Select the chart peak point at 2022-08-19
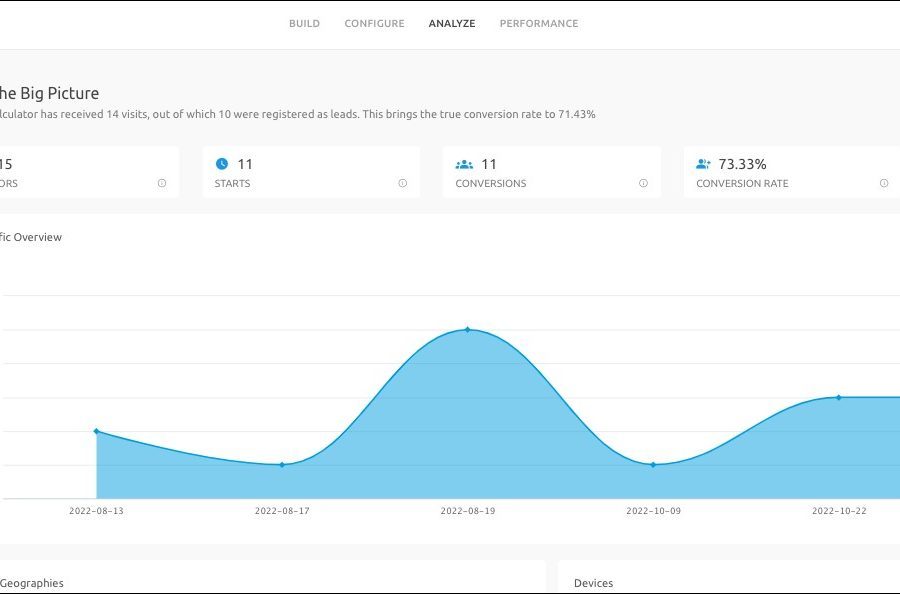900x594 pixels. point(467,329)
